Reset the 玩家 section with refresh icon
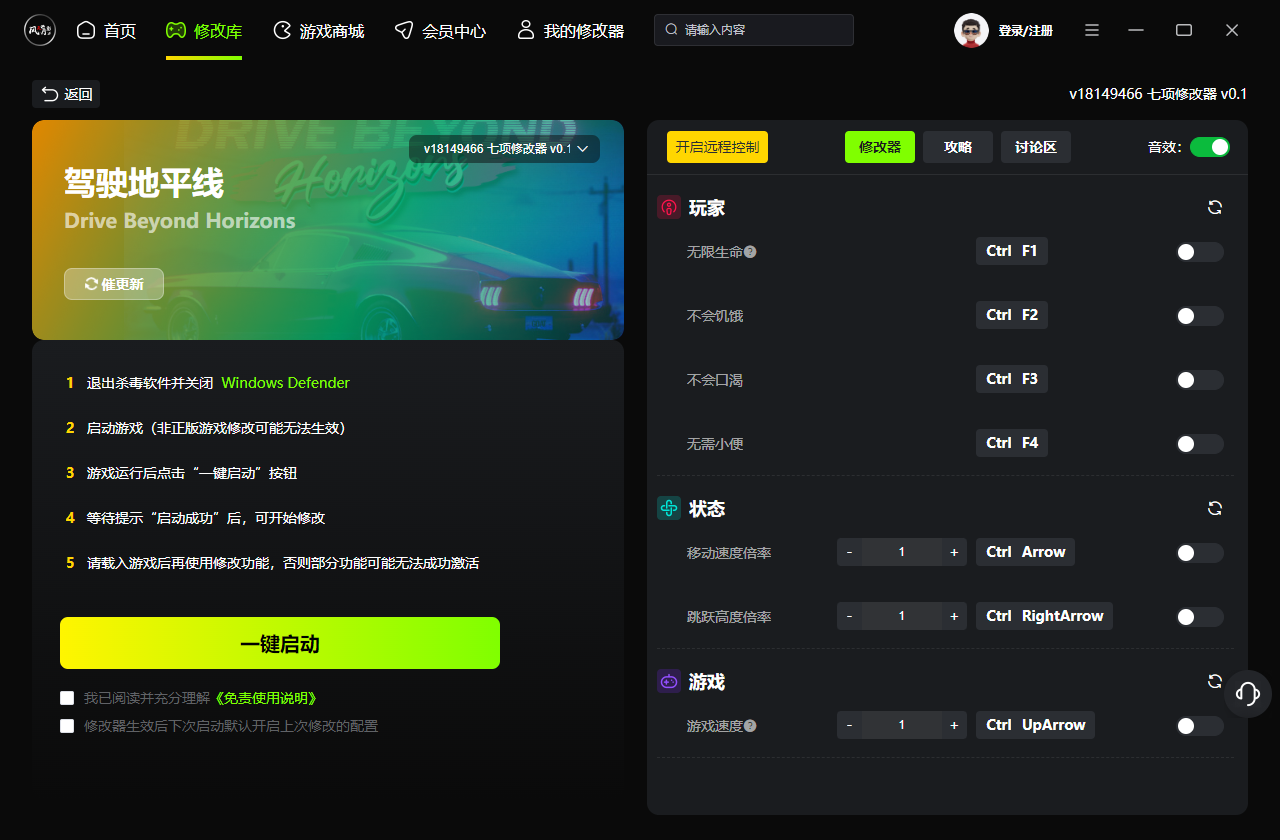Image resolution: width=1280 pixels, height=840 pixels. (x=1215, y=207)
